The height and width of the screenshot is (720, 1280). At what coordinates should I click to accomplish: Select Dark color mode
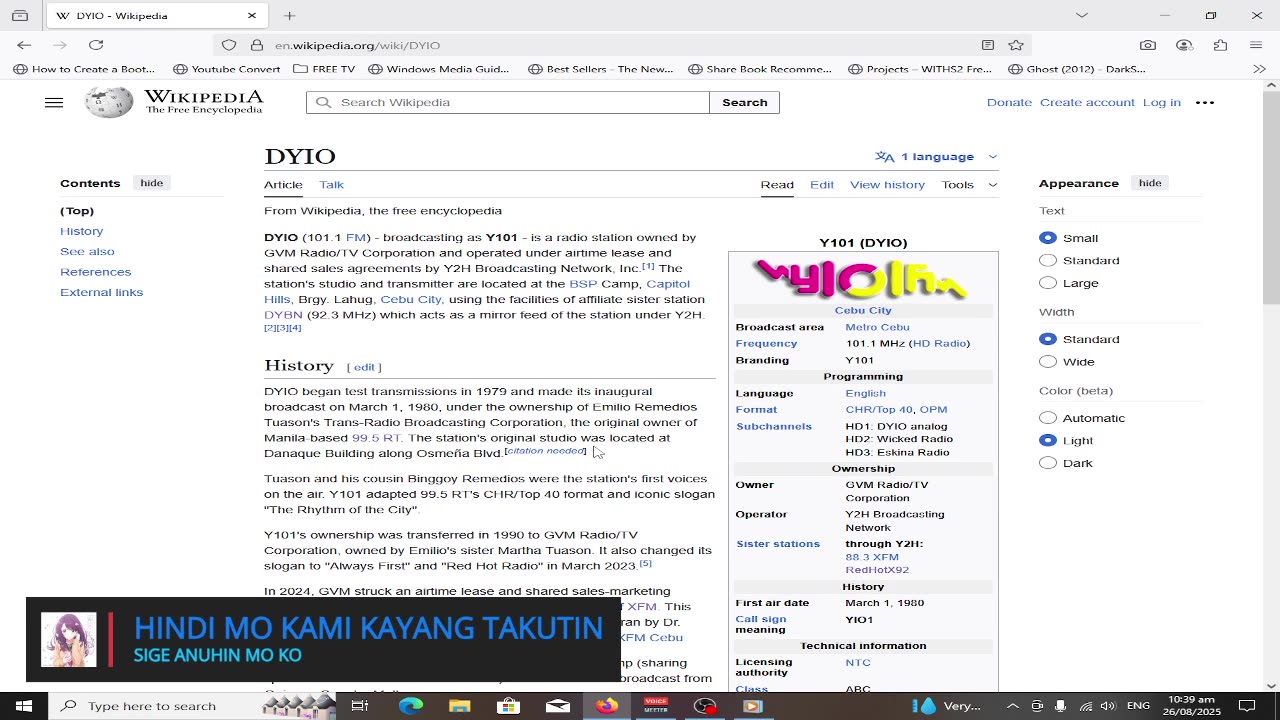point(1048,463)
